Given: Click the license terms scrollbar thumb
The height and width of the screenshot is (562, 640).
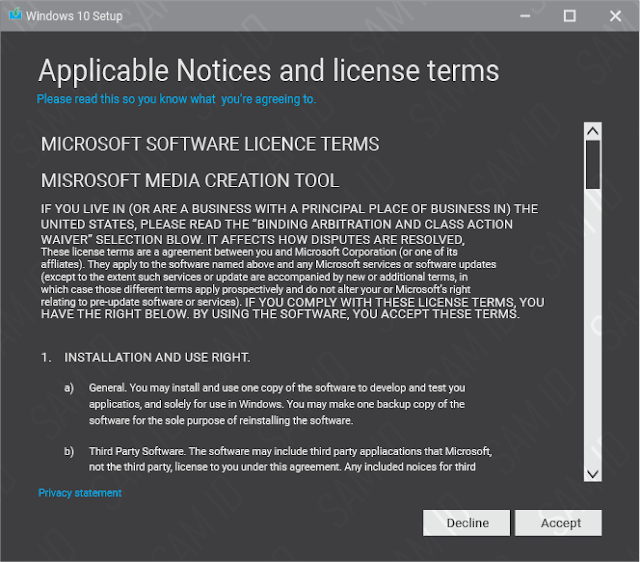Looking at the screenshot, I should pyautogui.click(x=593, y=165).
